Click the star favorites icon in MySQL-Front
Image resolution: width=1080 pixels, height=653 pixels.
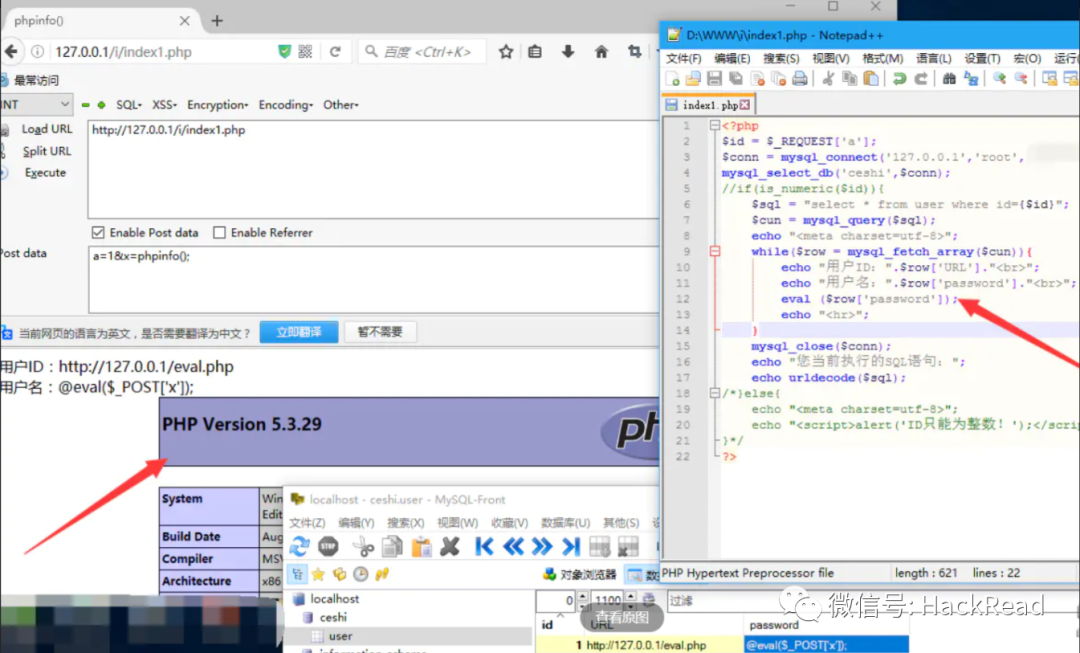click(318, 574)
